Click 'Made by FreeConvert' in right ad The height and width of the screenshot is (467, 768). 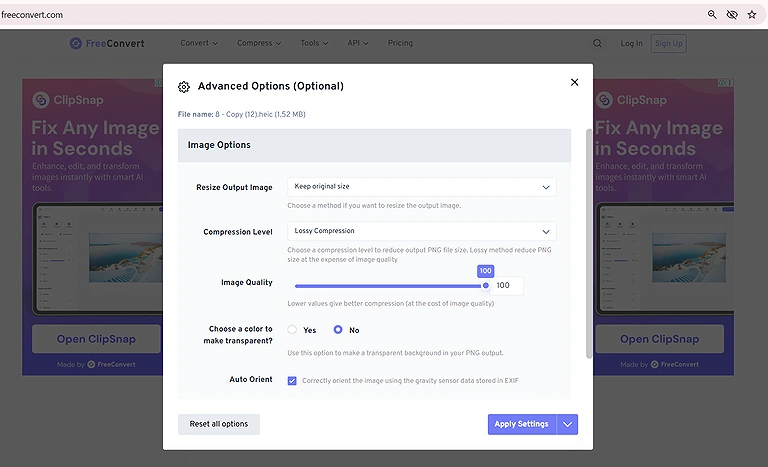click(659, 365)
